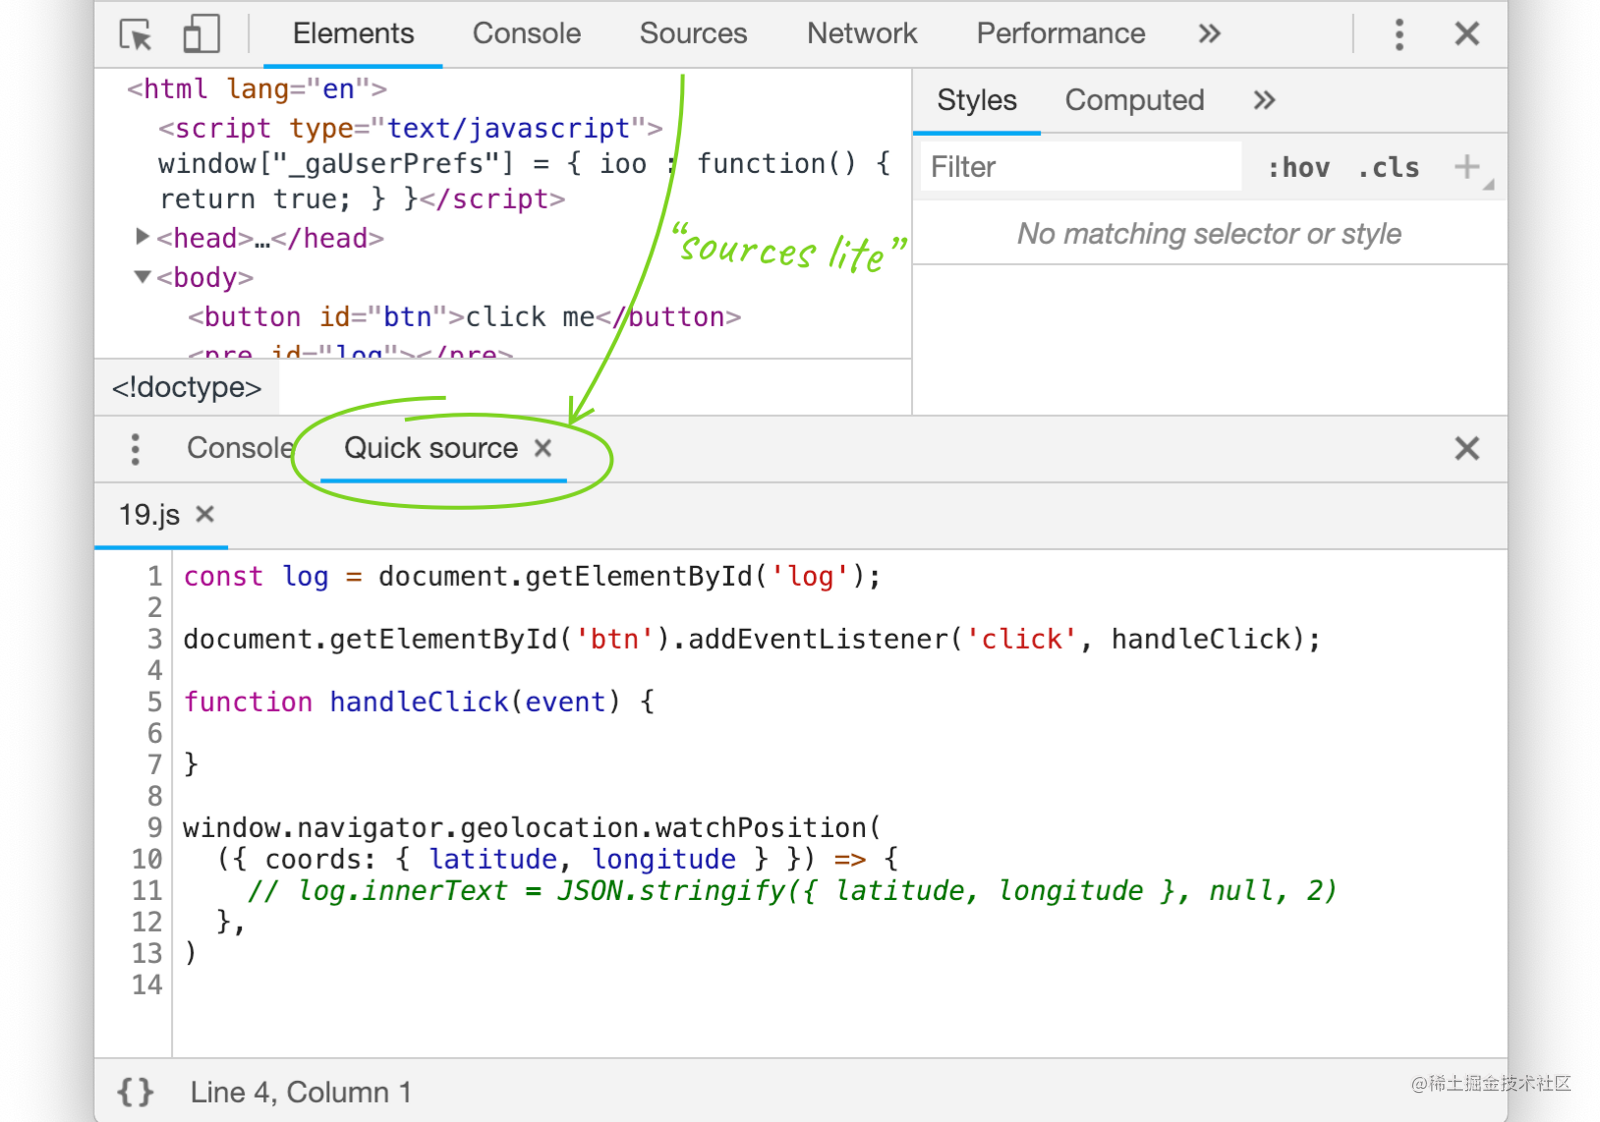Close the 19.js file tab
This screenshot has height=1122, width=1600.
click(205, 514)
